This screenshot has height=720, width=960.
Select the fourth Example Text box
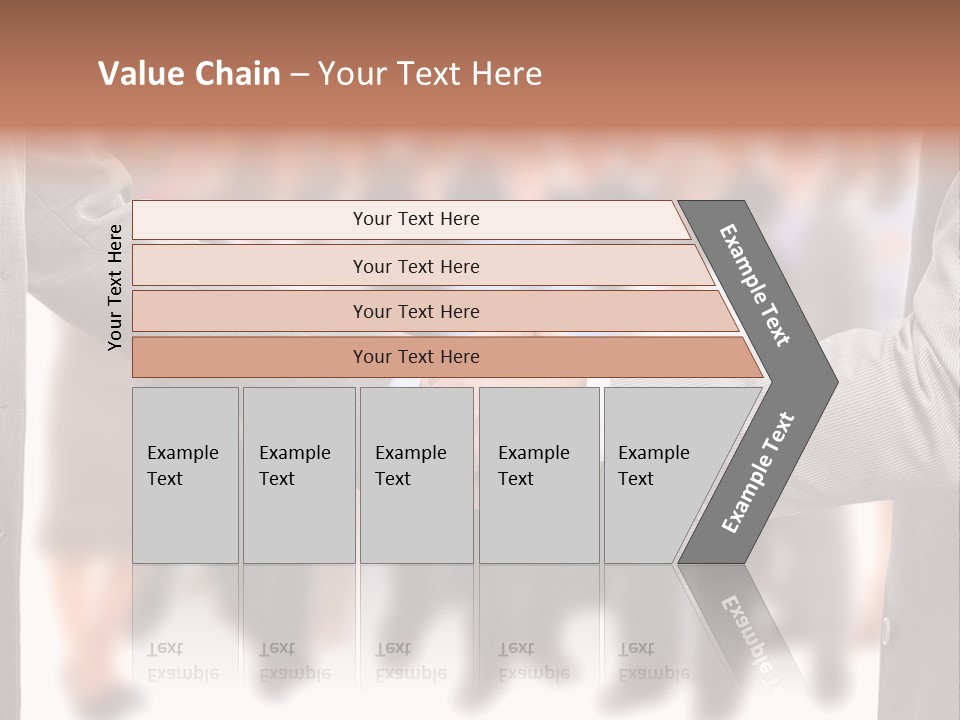(538, 475)
